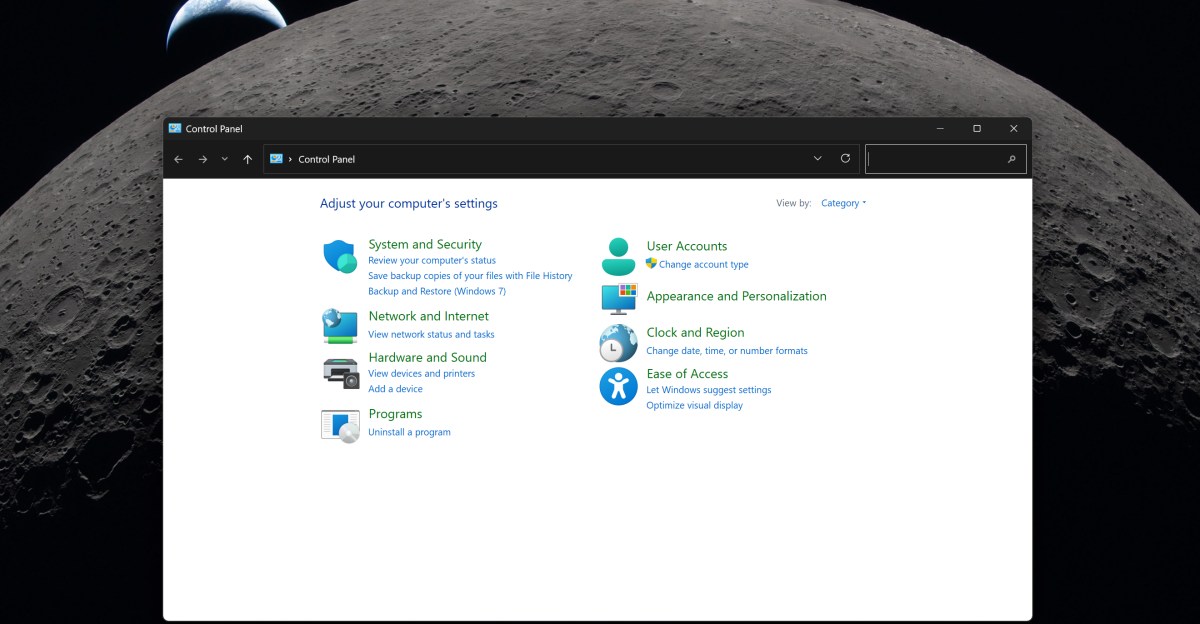Open the recent locations dropdown beside navigation arrows
1200x624 pixels.
pos(224,158)
